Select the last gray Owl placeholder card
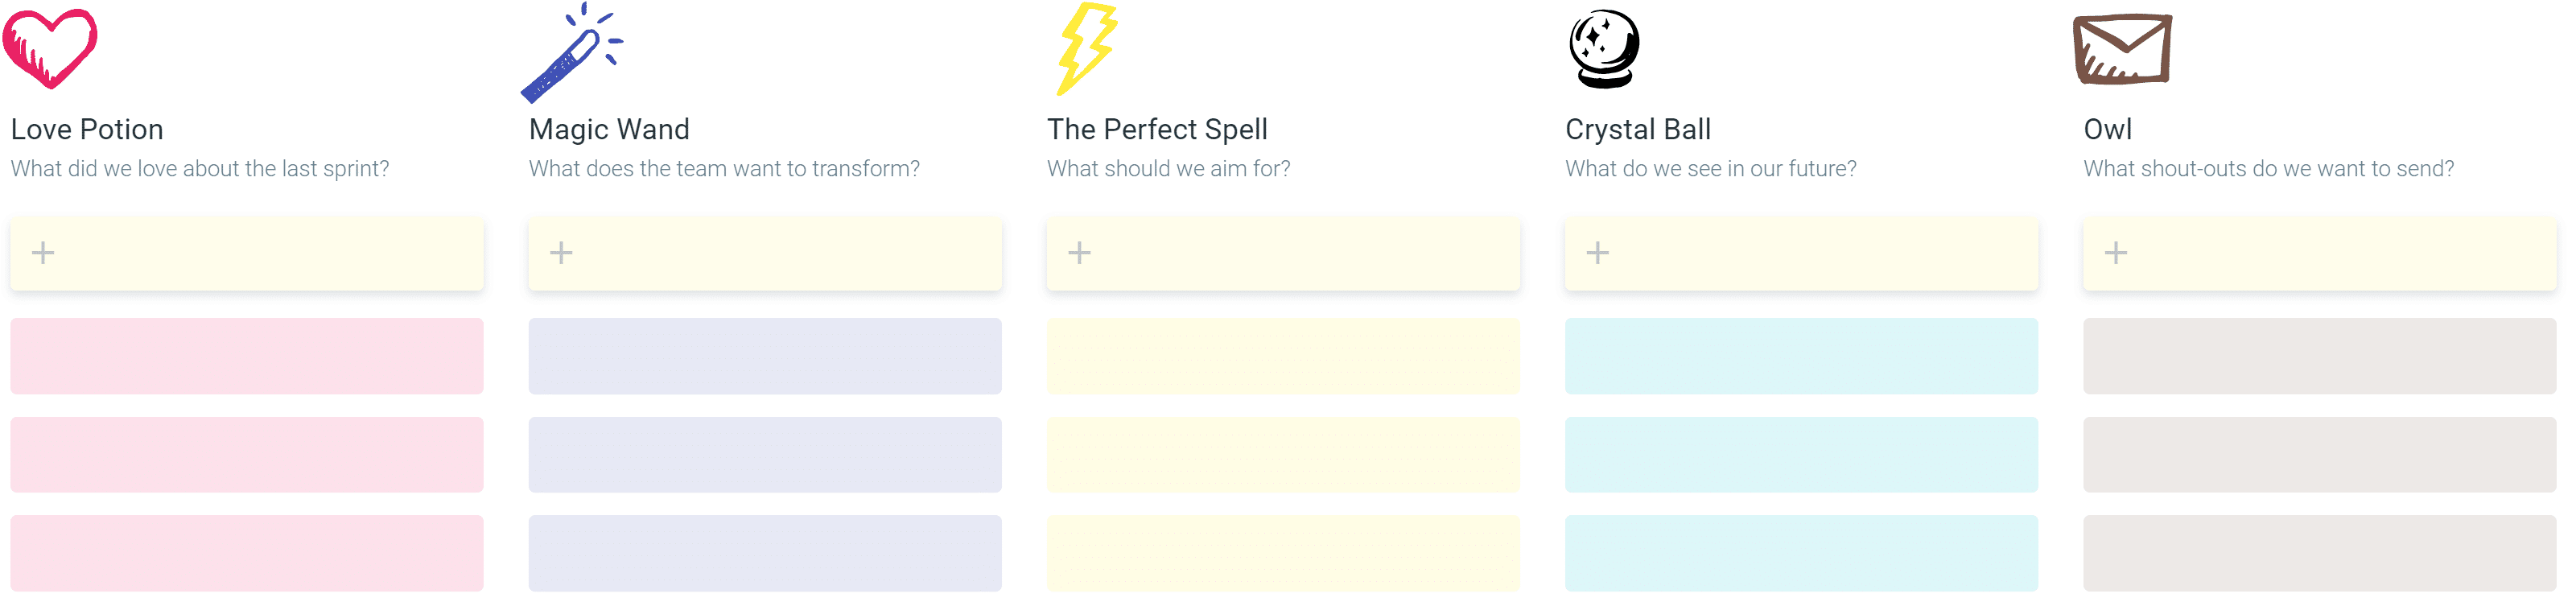The width and height of the screenshot is (2576, 602). click(x=2320, y=553)
